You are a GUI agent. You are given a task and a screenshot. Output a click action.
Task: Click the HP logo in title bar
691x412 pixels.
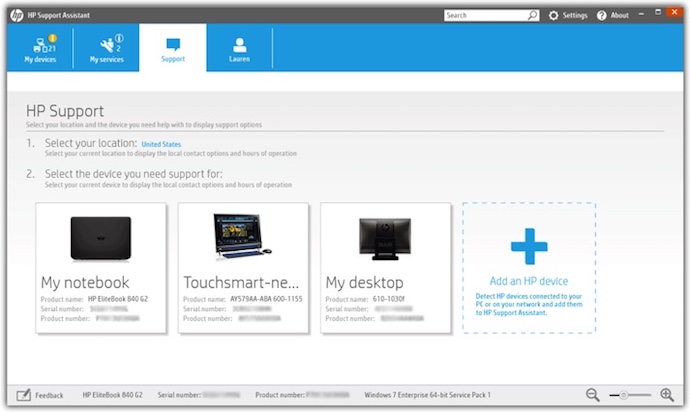[x=17, y=15]
